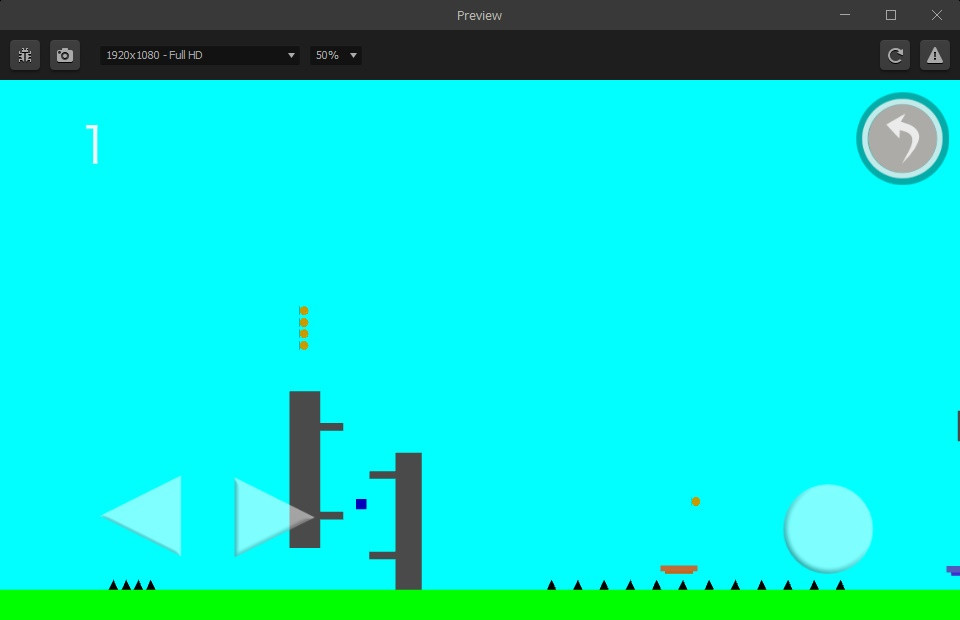Open the warnings triangle icon
This screenshot has height=620, width=960.
coord(934,55)
